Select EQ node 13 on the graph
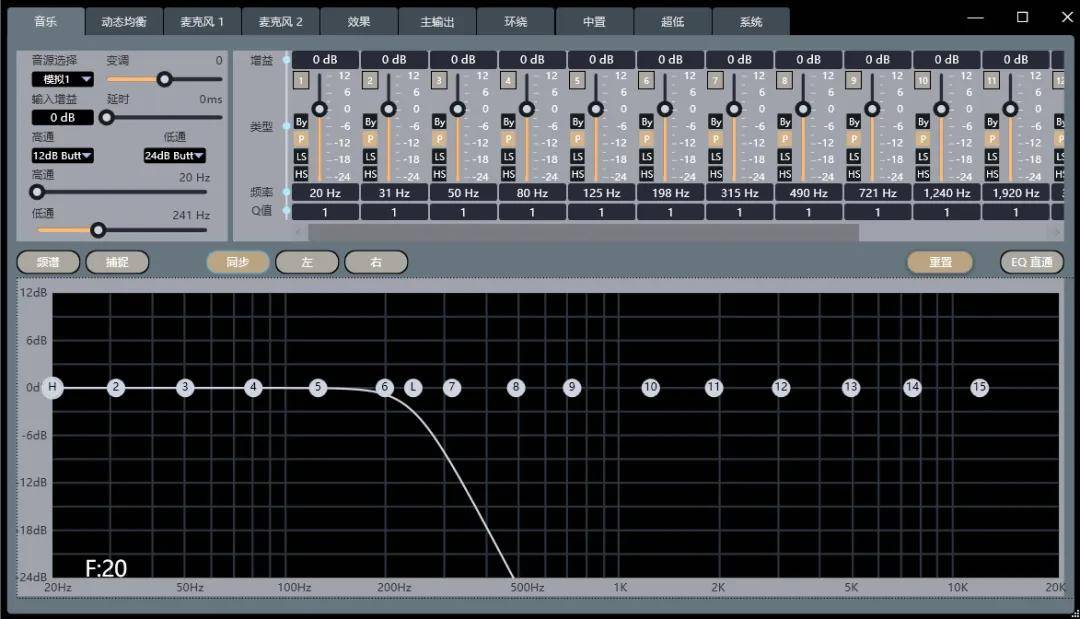The height and width of the screenshot is (619, 1080). click(851, 387)
